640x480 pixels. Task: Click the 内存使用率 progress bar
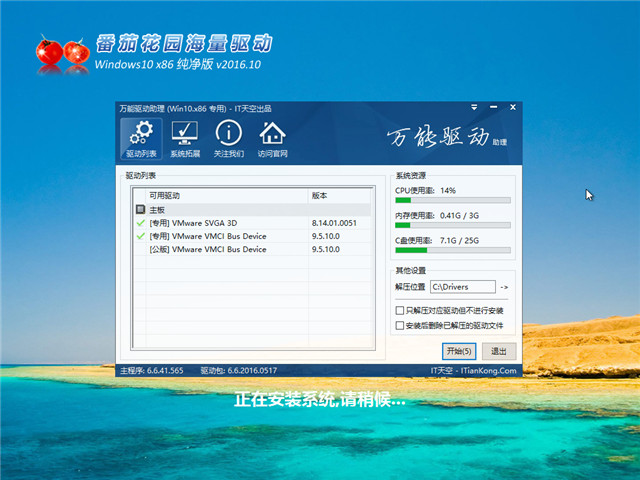(x=453, y=225)
